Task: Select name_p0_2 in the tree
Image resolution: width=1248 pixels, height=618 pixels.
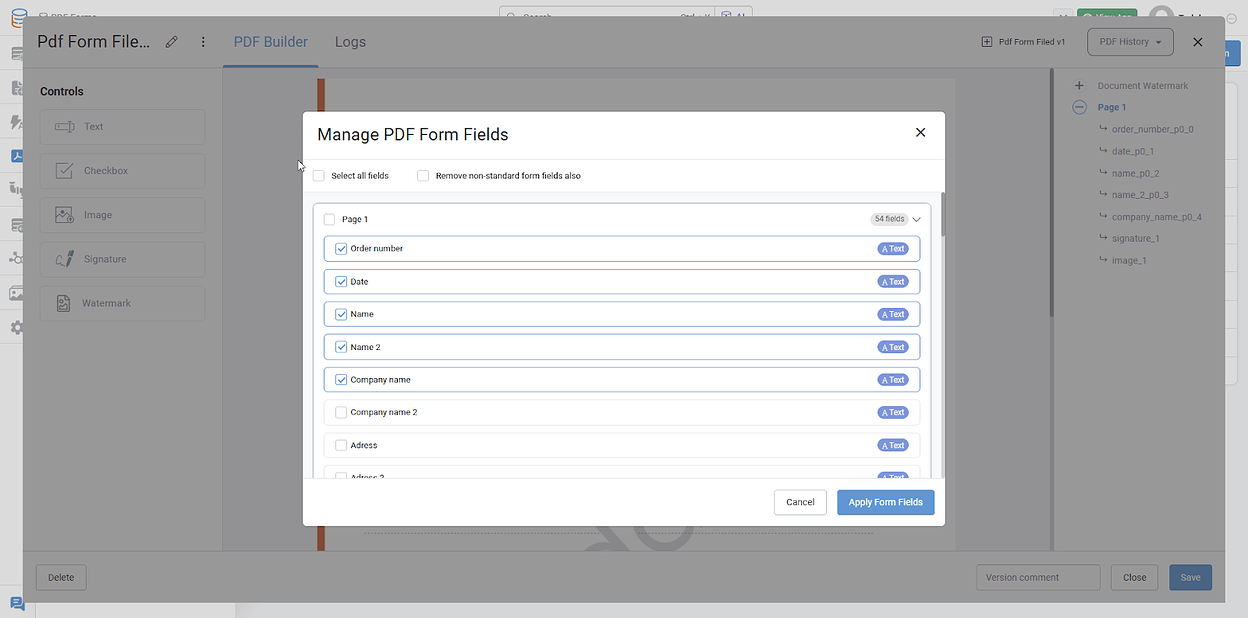Action: coord(1135,173)
